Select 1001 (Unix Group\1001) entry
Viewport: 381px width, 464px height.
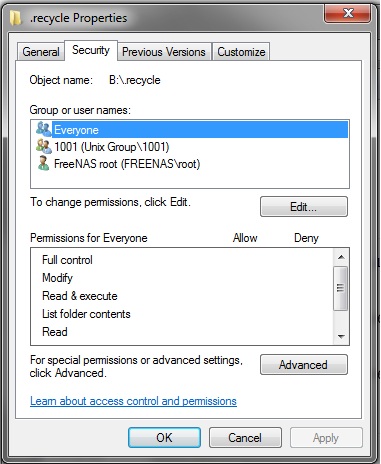[111, 147]
